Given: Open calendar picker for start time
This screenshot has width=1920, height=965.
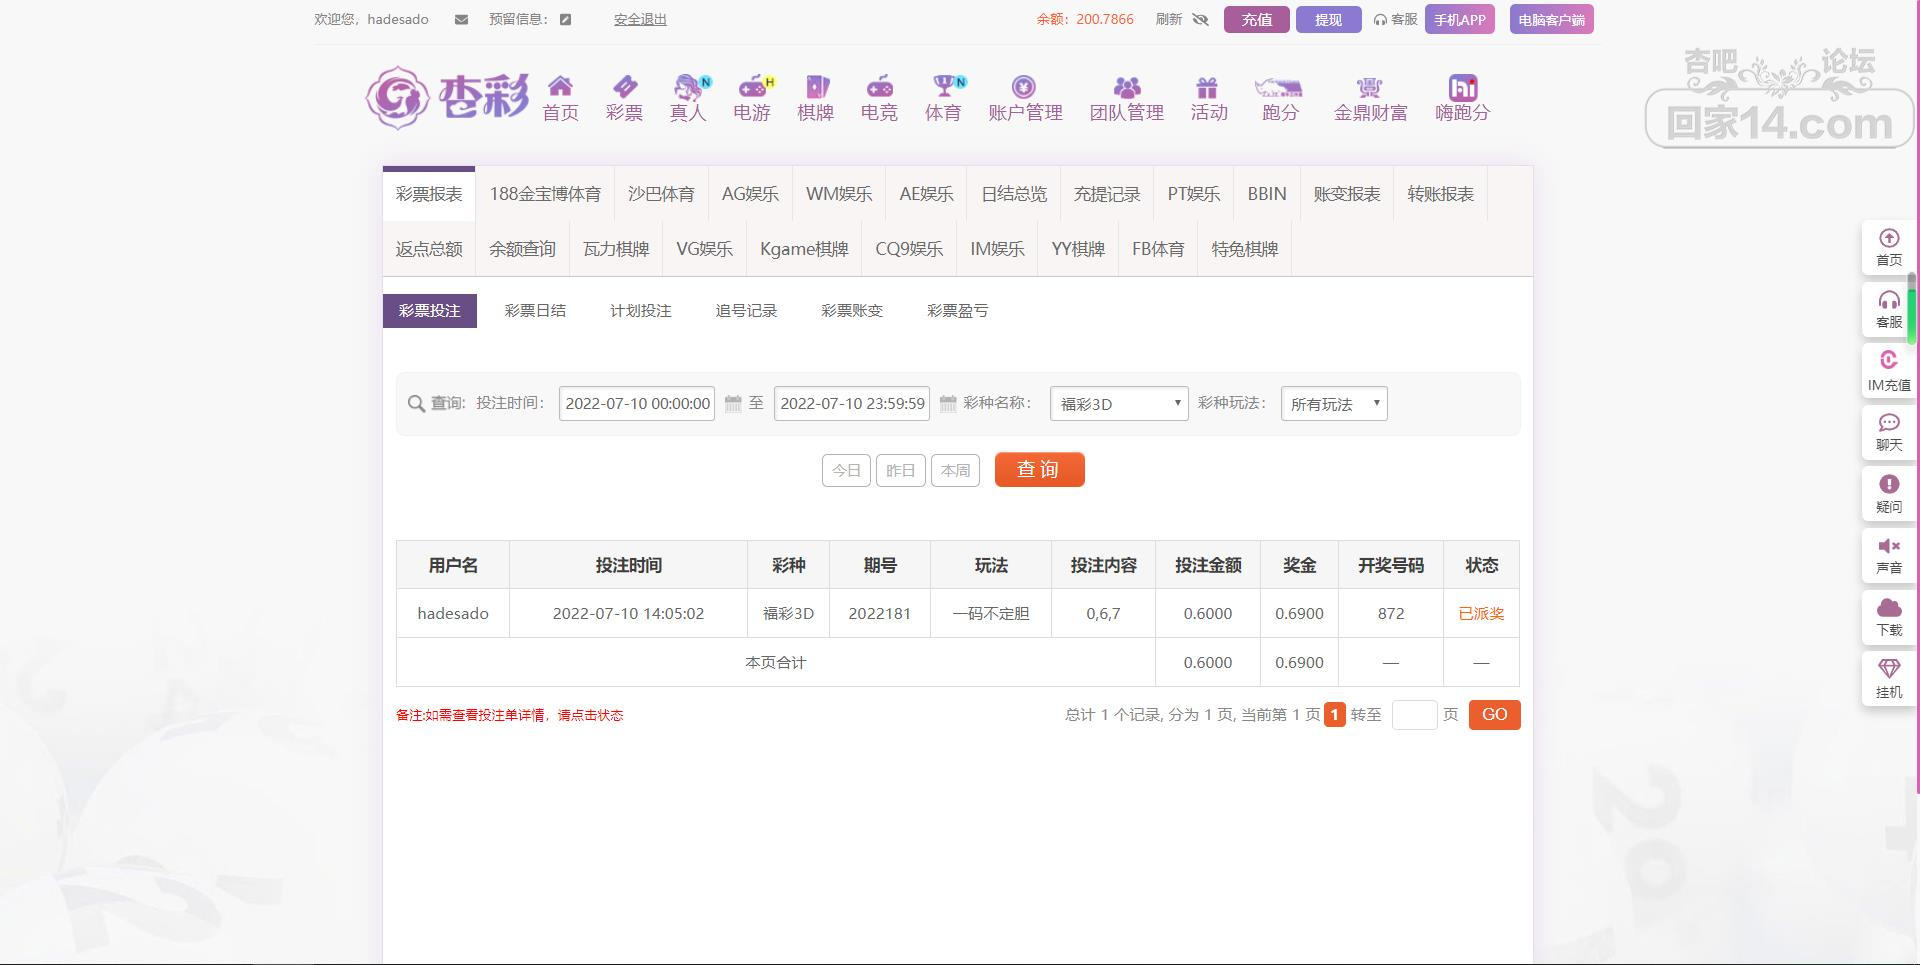Looking at the screenshot, I should (x=733, y=404).
